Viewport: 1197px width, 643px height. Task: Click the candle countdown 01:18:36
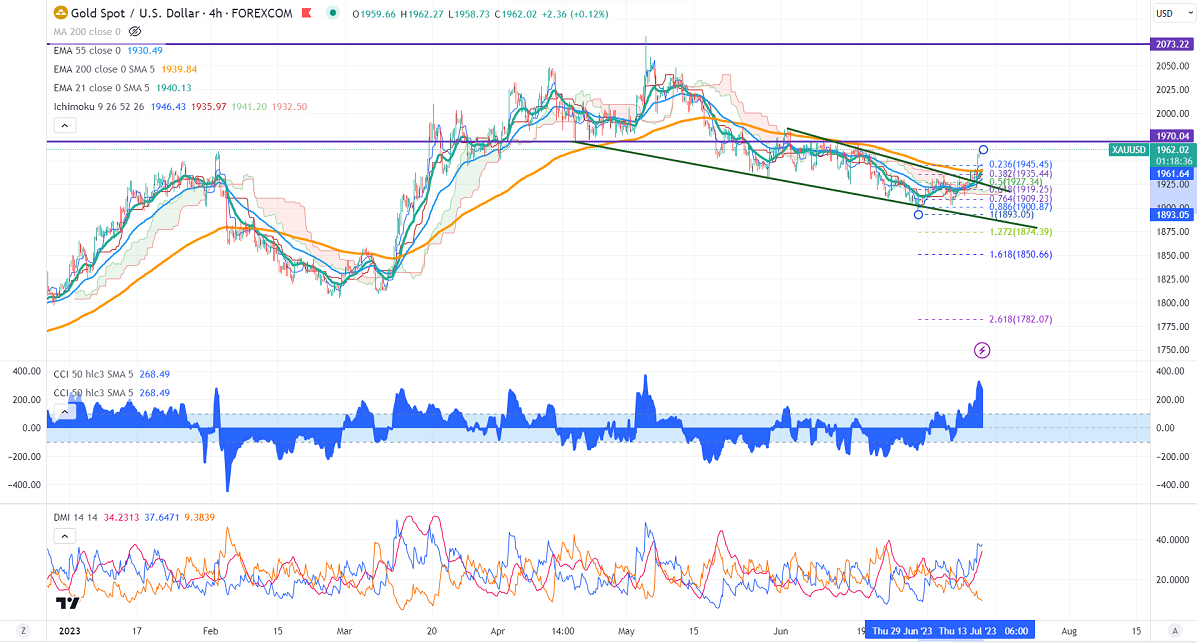click(1172, 162)
